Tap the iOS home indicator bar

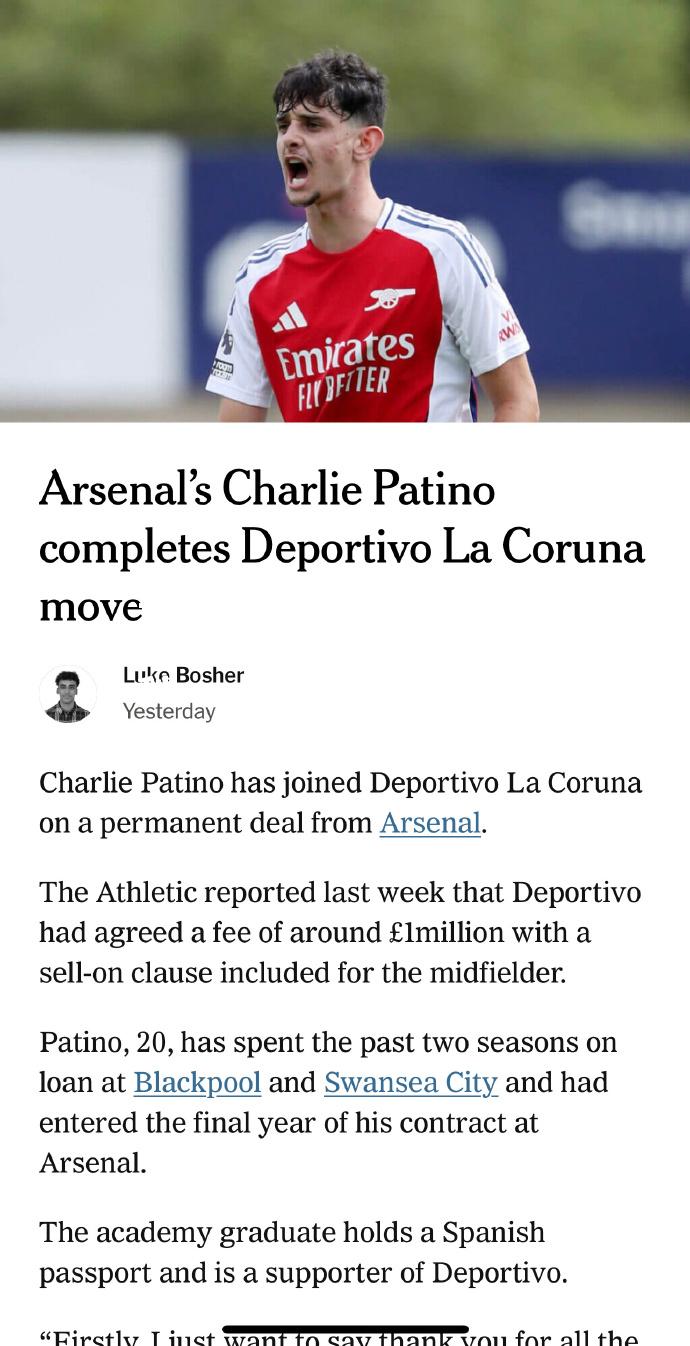(x=345, y=1330)
